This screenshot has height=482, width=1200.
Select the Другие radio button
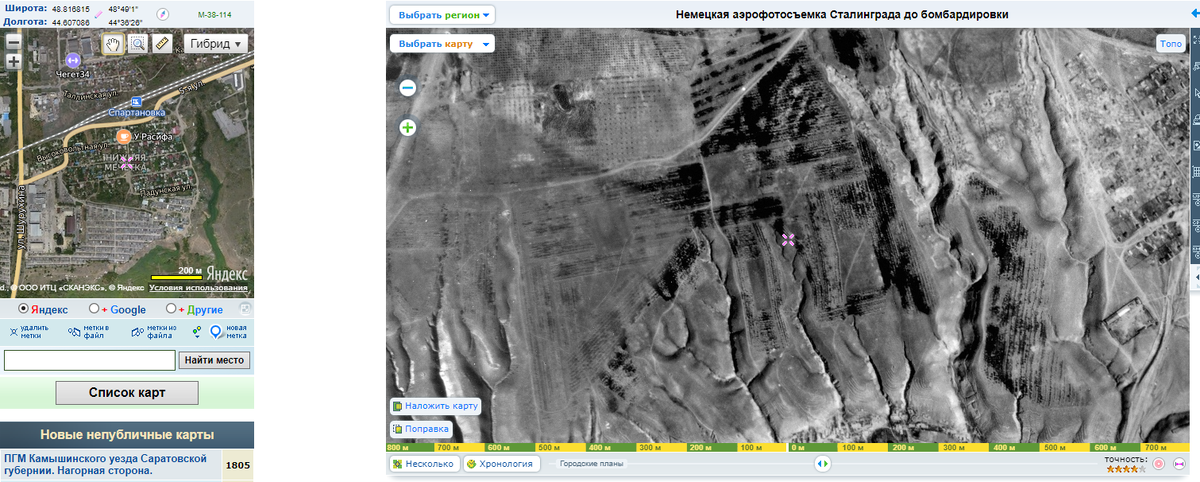tap(171, 309)
